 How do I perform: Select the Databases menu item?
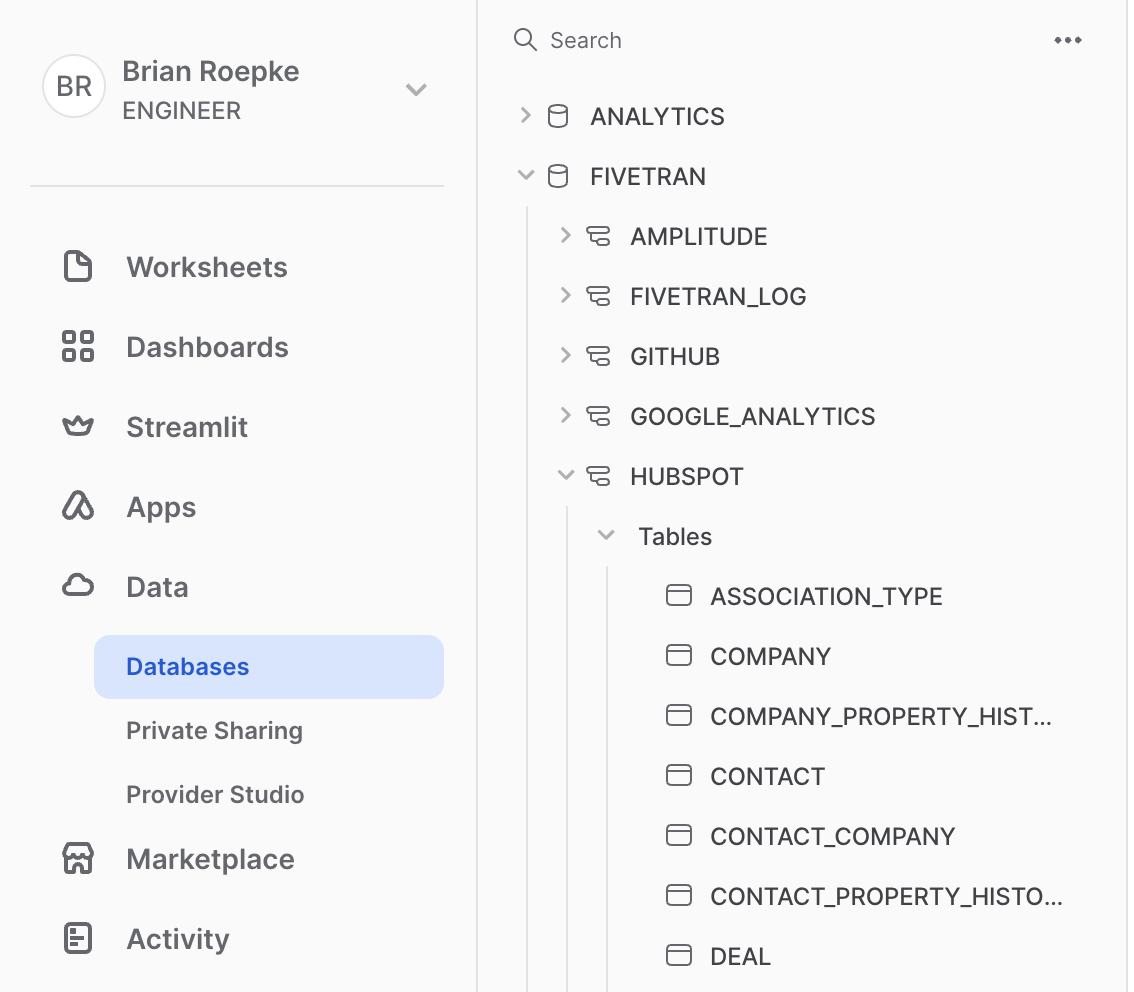click(x=187, y=666)
